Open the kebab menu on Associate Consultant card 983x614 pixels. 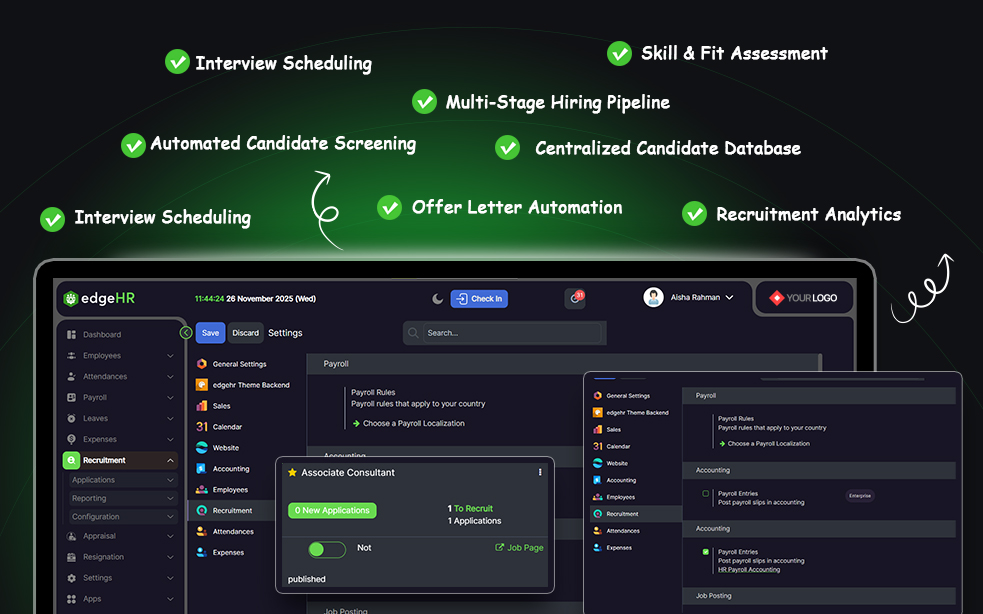point(540,472)
